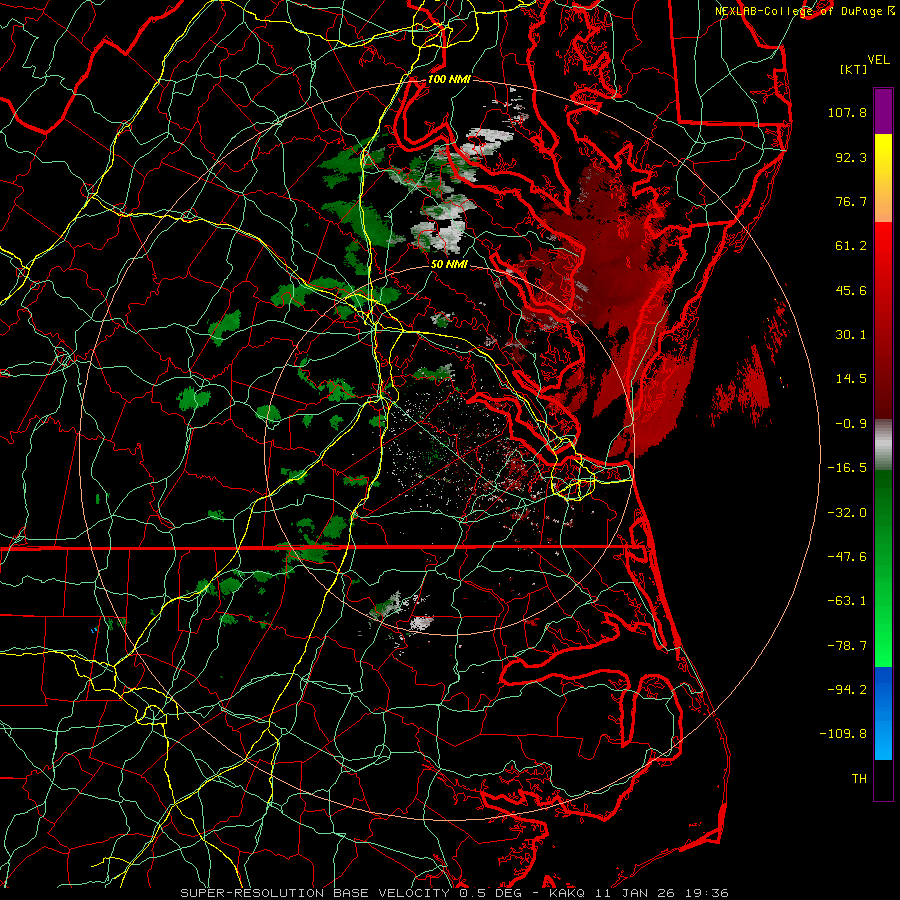Click the KAKQ station identifier in the caption

click(567, 893)
